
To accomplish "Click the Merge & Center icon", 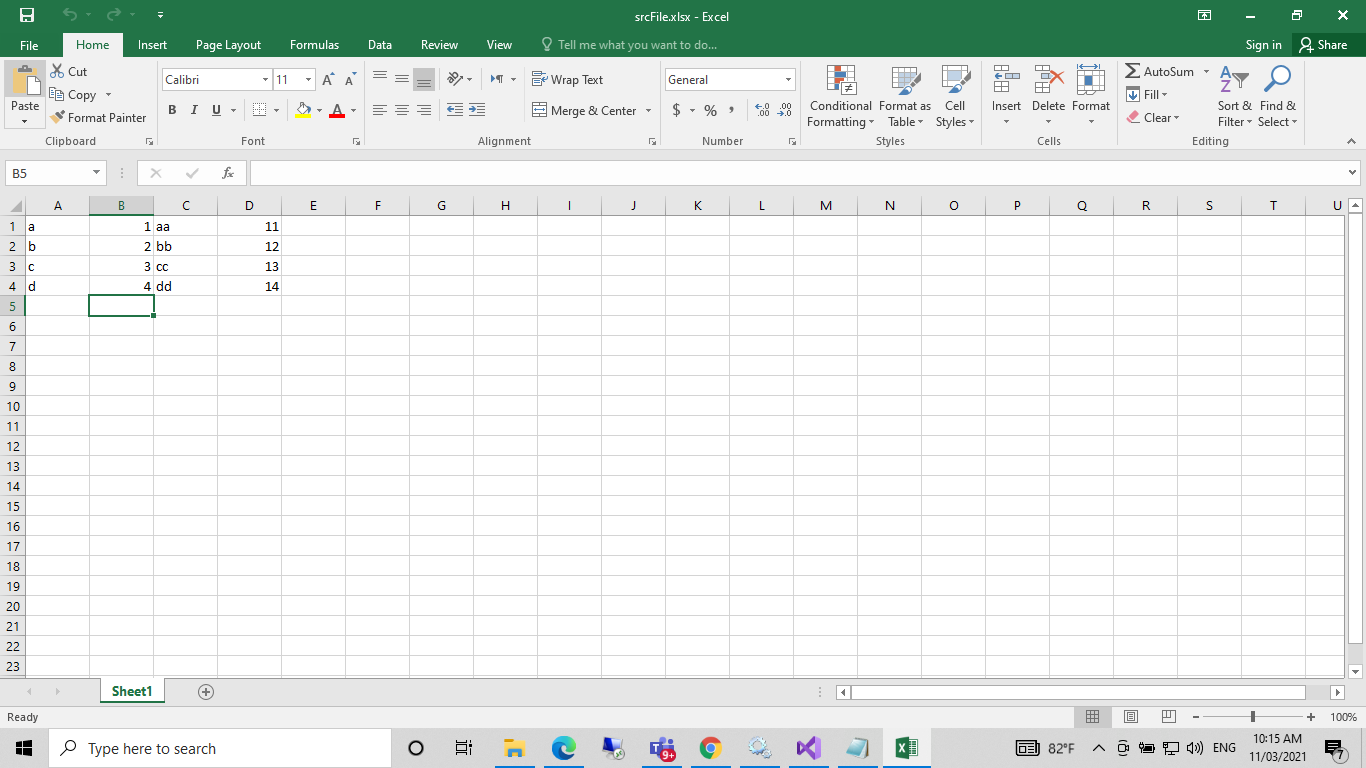I will (540, 111).
